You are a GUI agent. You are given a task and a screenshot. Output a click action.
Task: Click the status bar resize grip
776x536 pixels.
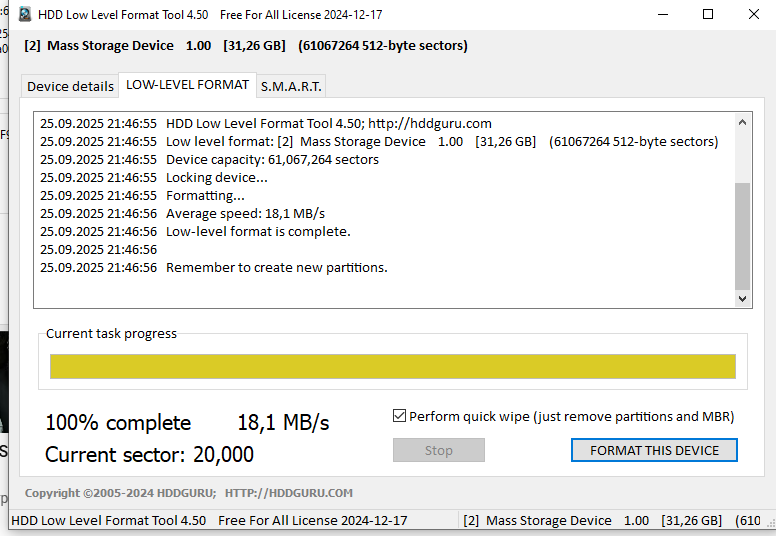click(x=771, y=523)
